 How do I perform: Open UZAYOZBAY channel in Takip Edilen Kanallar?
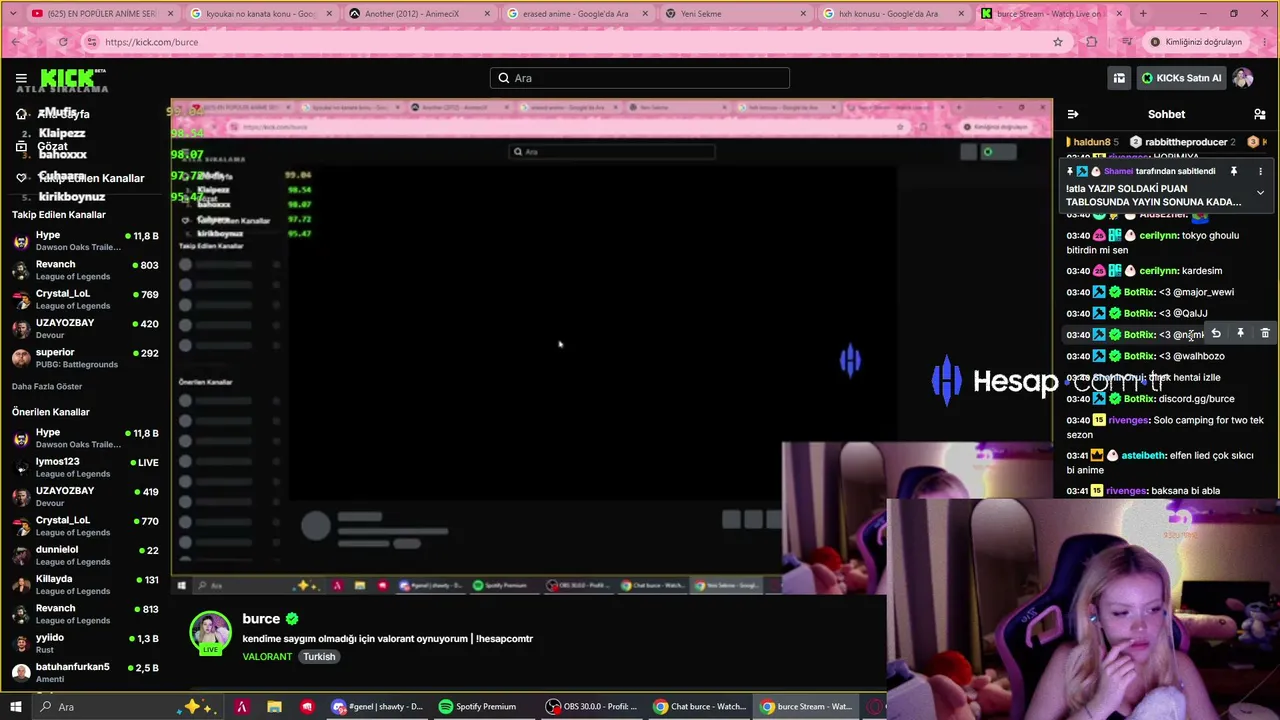tap(85, 329)
